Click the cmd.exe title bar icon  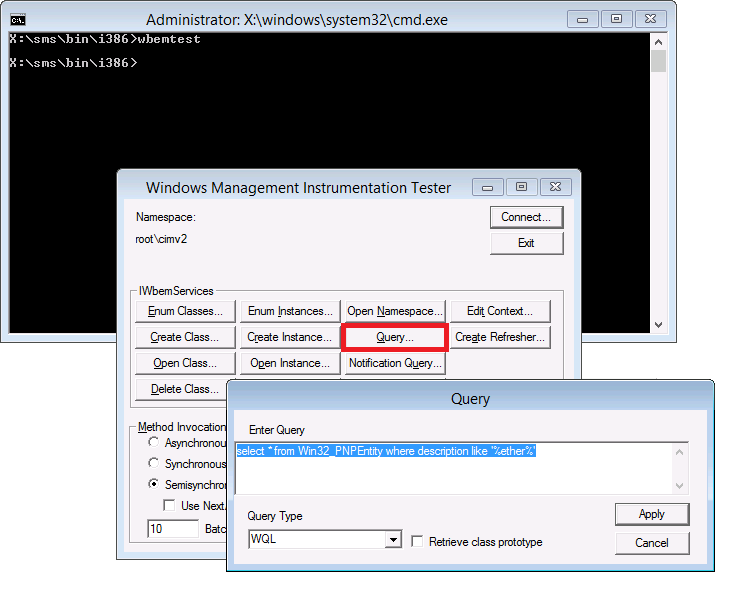[x=18, y=20]
